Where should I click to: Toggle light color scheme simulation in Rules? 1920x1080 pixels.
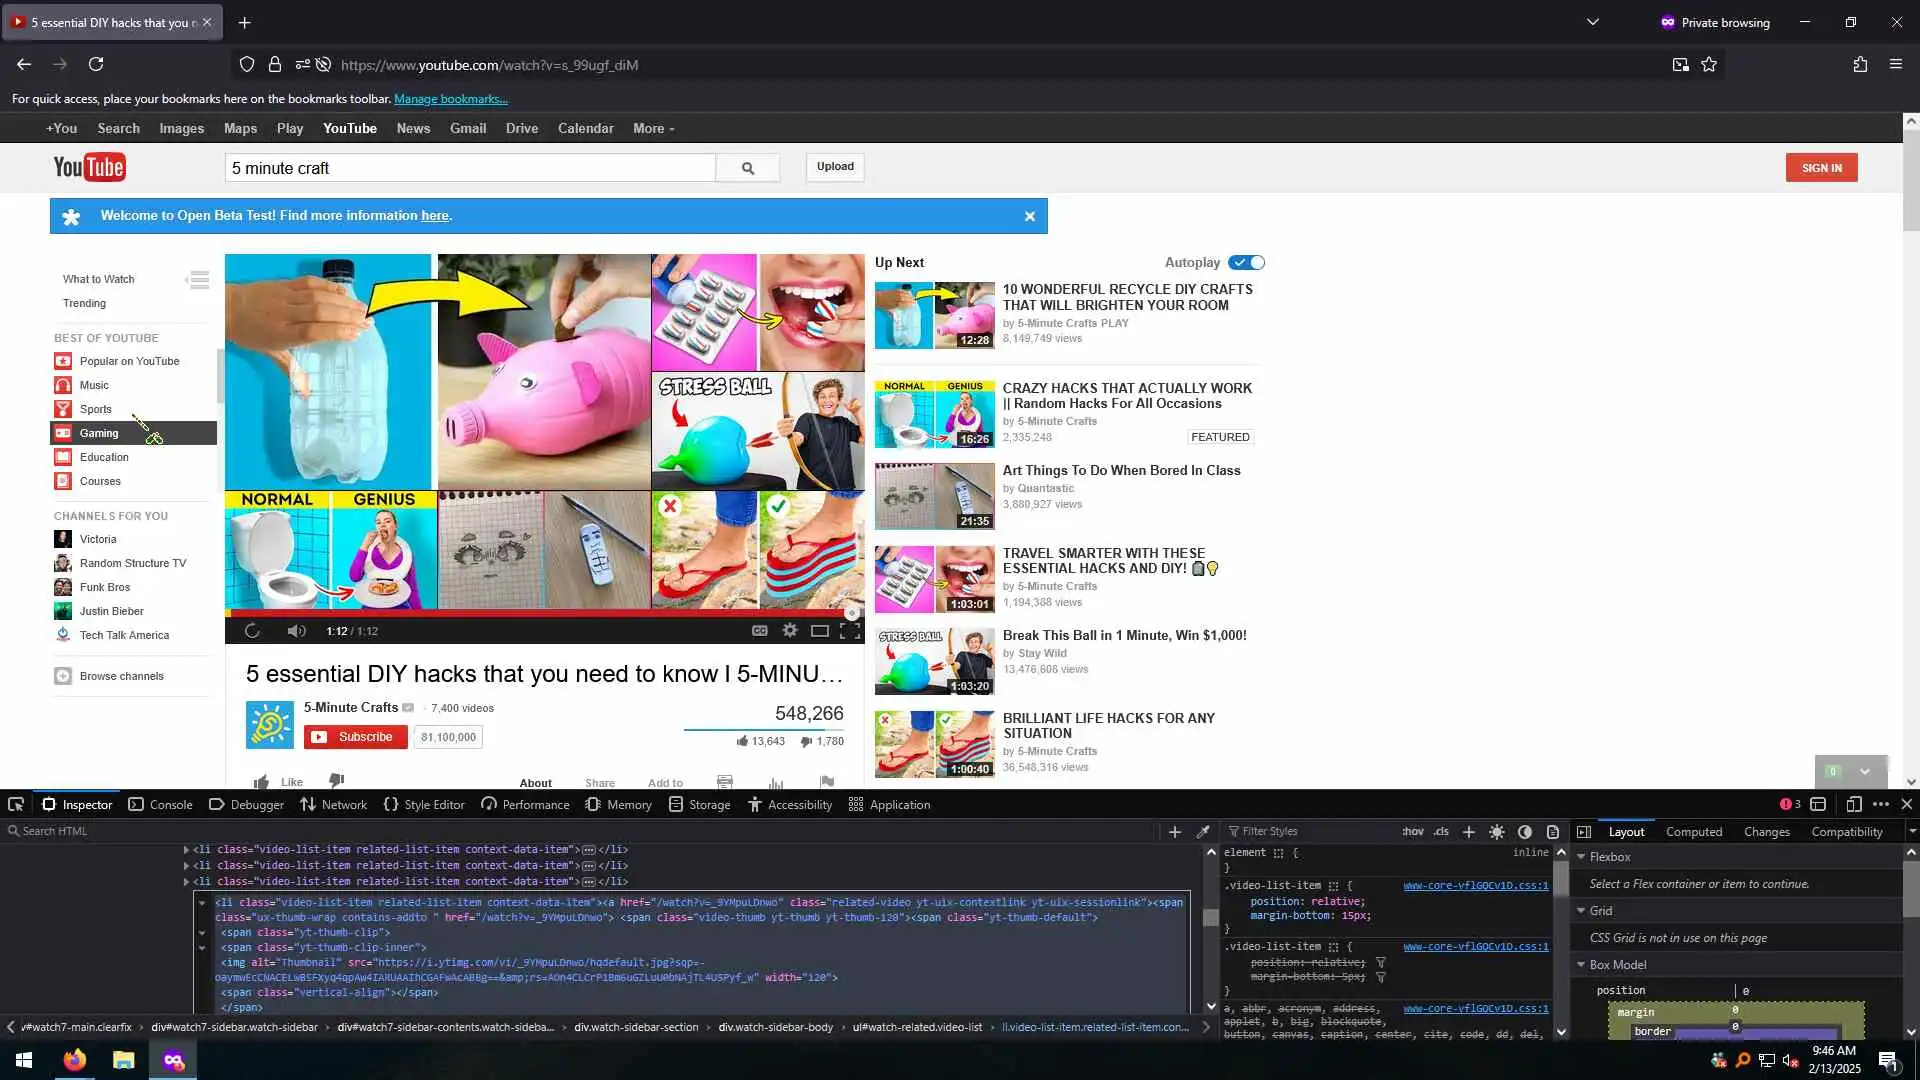coord(1497,832)
